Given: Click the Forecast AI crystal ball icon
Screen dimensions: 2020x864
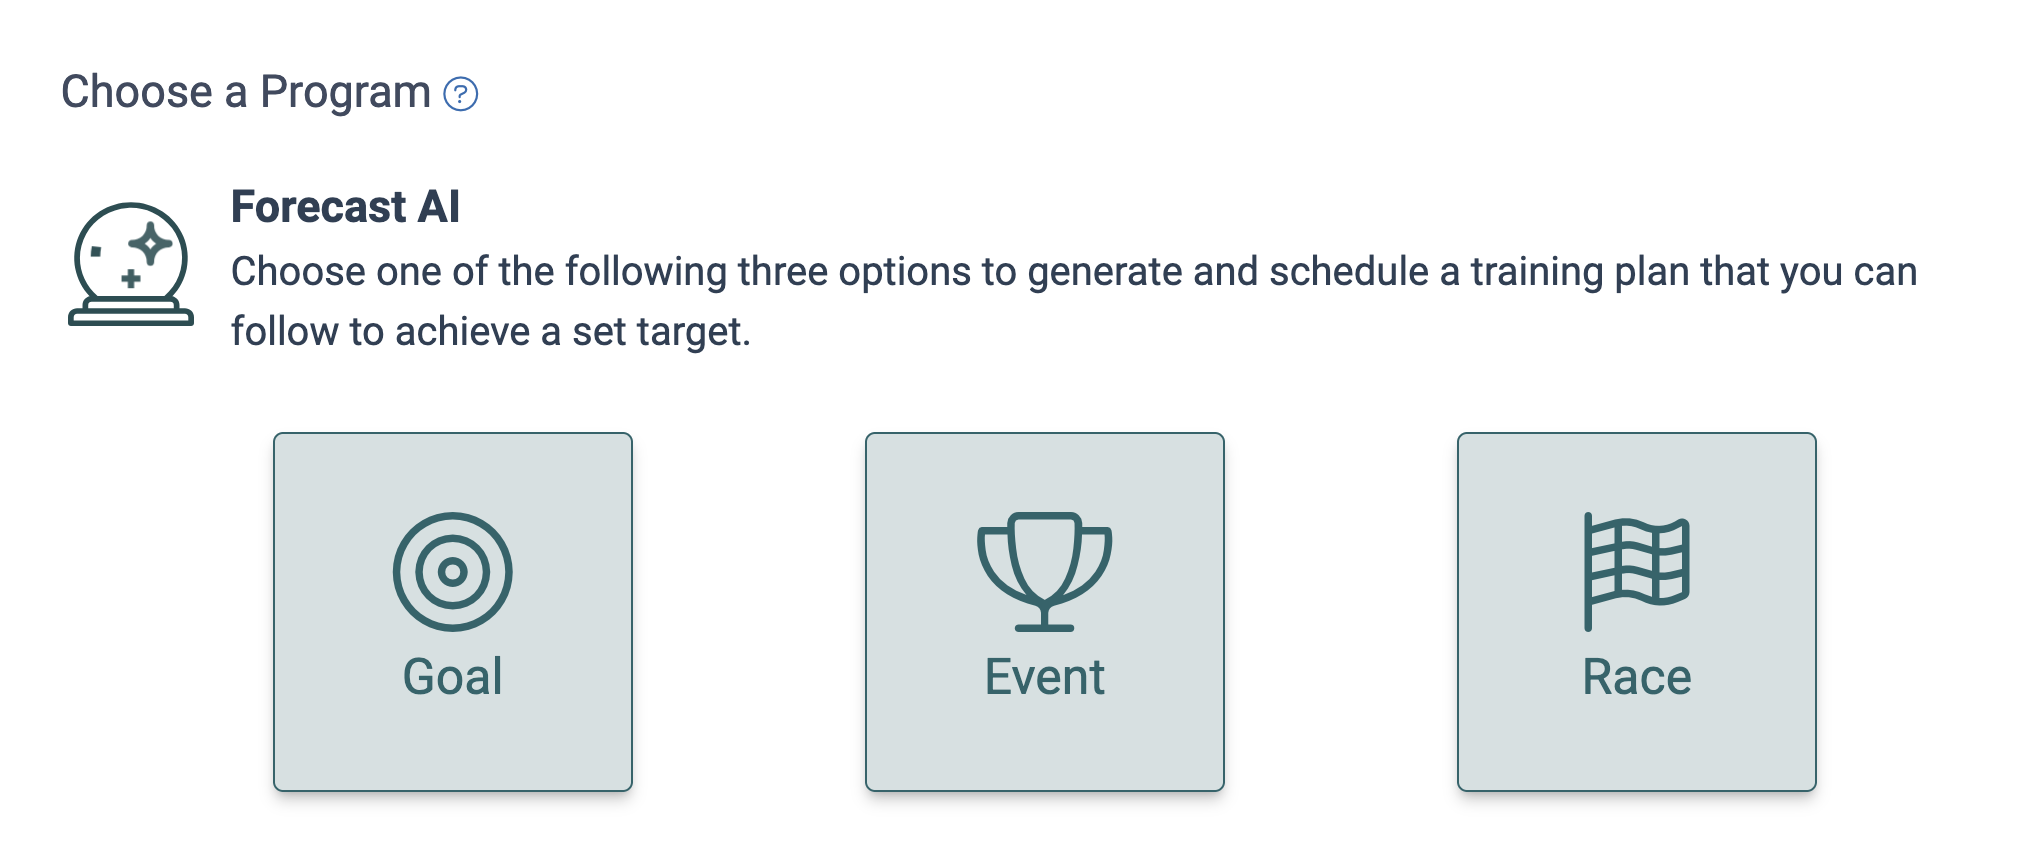Looking at the screenshot, I should (x=131, y=264).
